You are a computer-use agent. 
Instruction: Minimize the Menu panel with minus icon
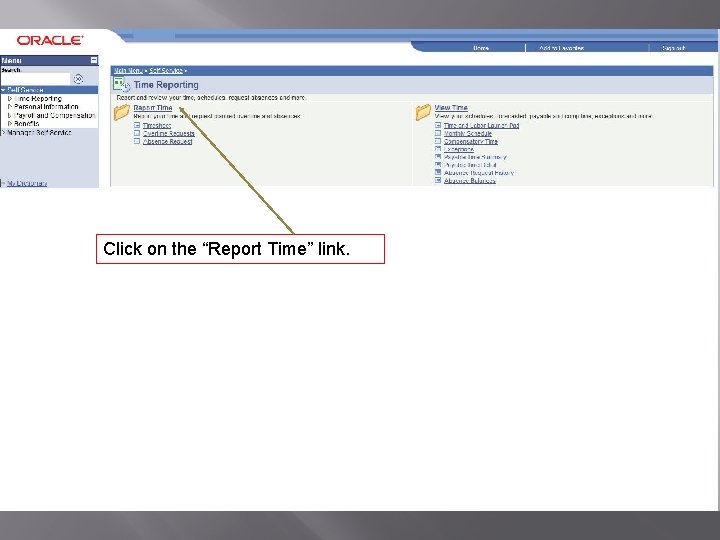94,60
